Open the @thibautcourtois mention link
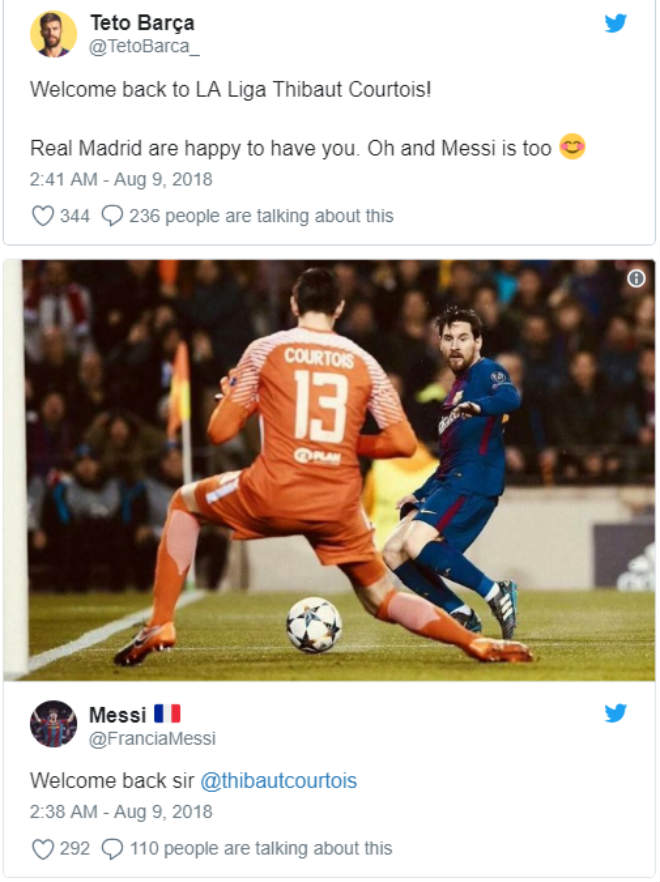This screenshot has height=882, width=660. [x=279, y=781]
